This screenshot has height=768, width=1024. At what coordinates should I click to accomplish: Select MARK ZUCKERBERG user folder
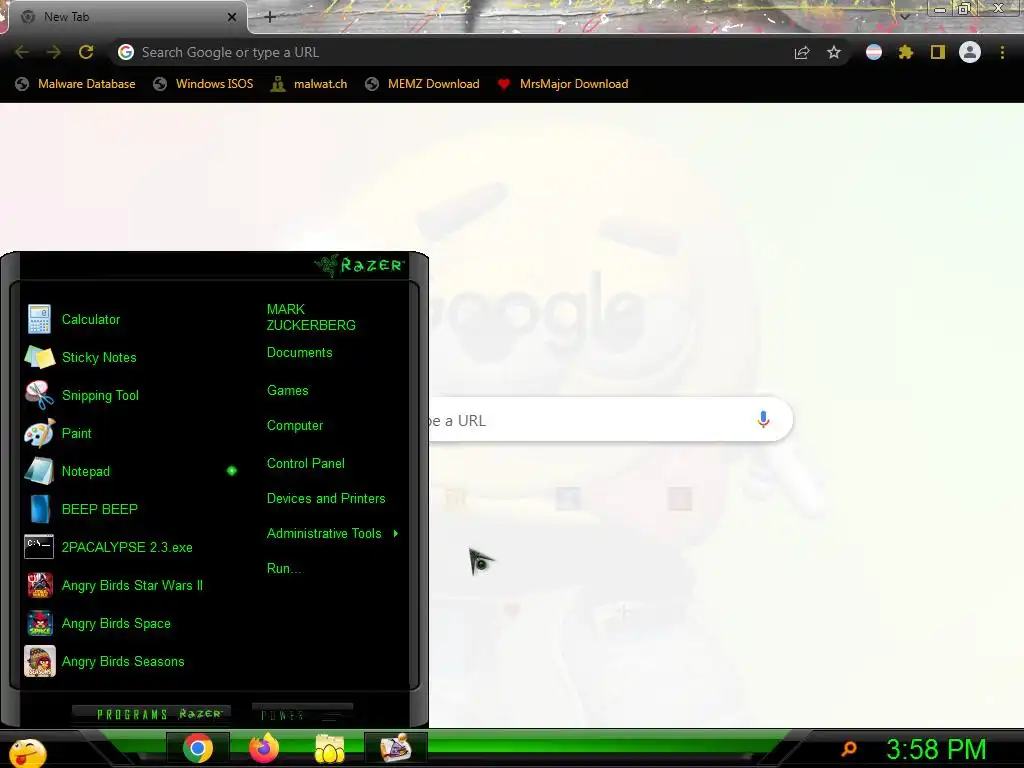point(311,317)
